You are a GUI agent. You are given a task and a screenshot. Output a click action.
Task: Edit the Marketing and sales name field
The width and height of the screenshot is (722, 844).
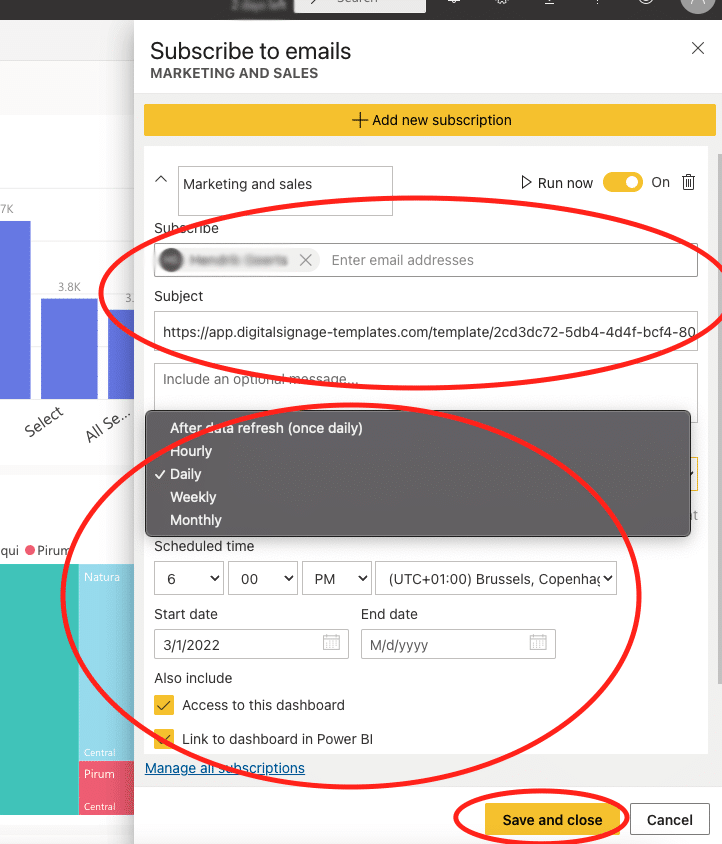pos(285,191)
